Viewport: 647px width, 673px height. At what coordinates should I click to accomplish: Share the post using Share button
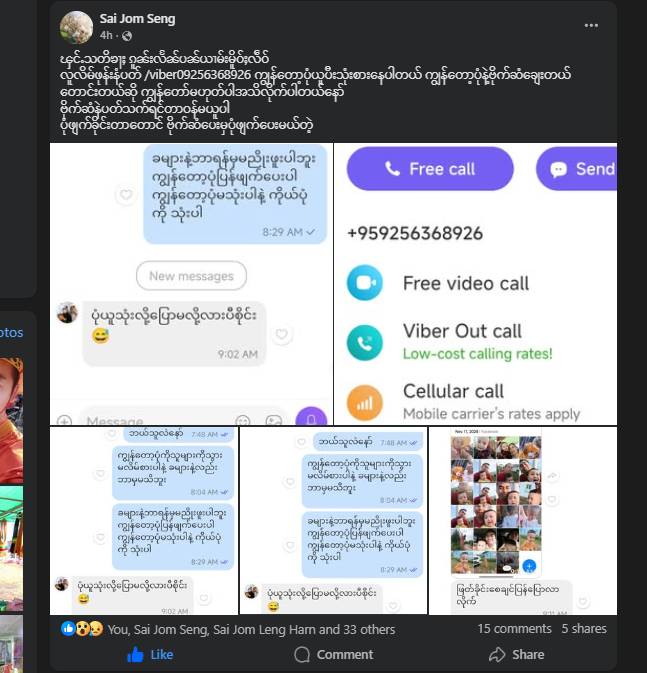click(x=516, y=655)
